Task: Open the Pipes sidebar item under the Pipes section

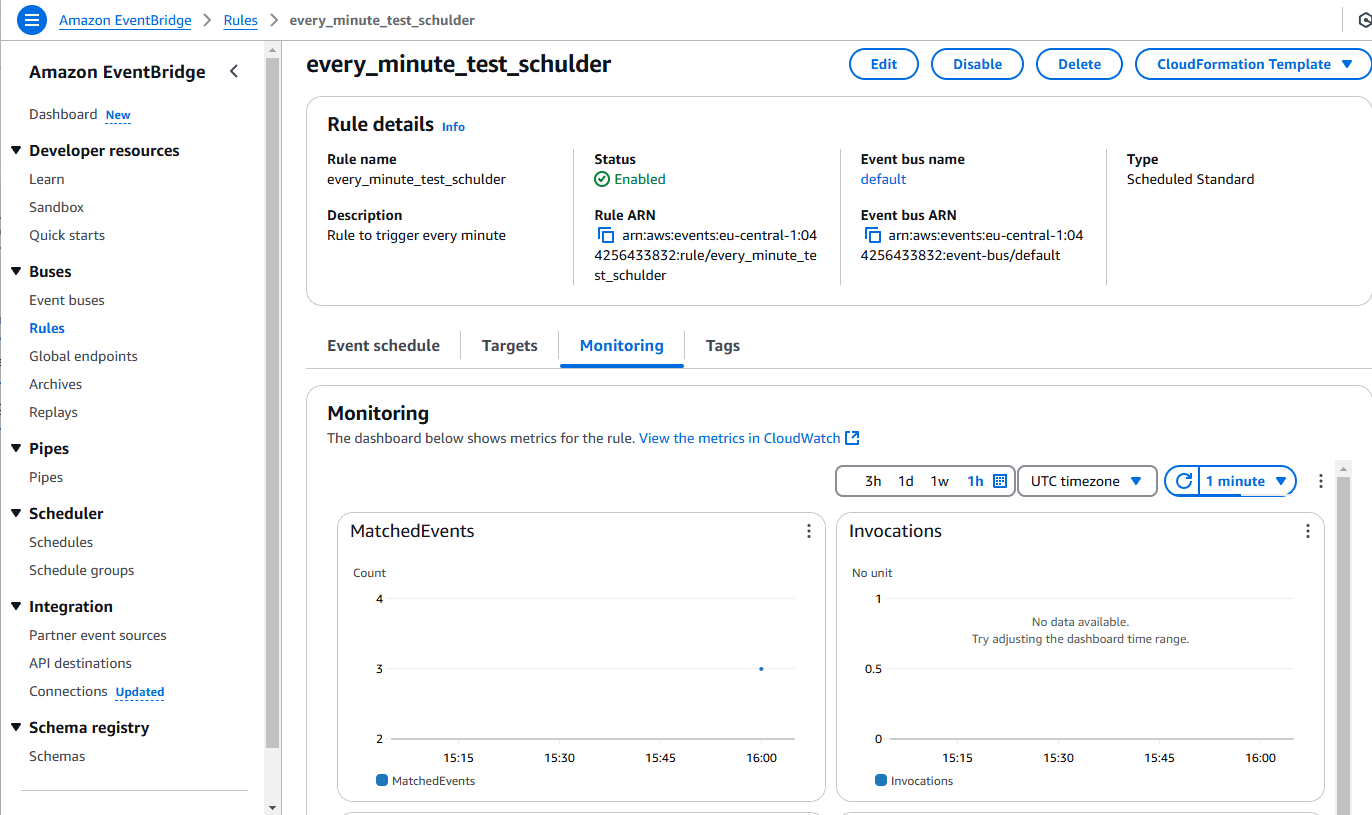Action: tap(46, 477)
